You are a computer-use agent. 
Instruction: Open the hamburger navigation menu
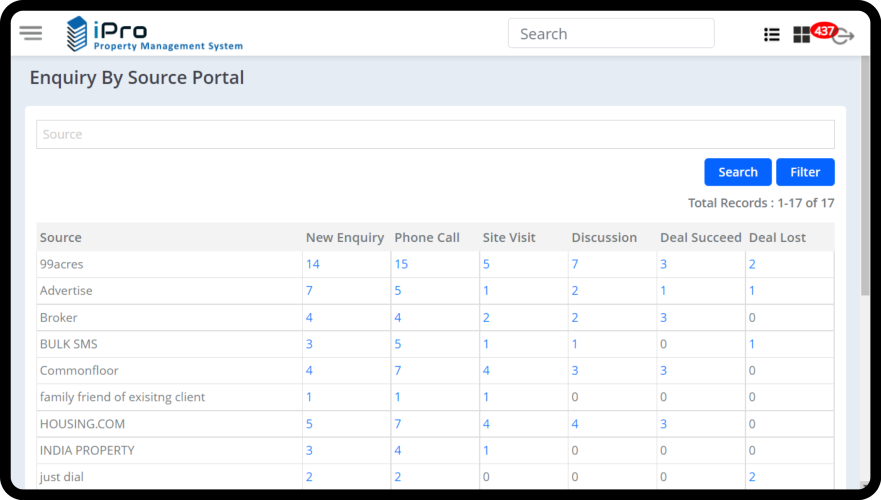pyautogui.click(x=31, y=33)
